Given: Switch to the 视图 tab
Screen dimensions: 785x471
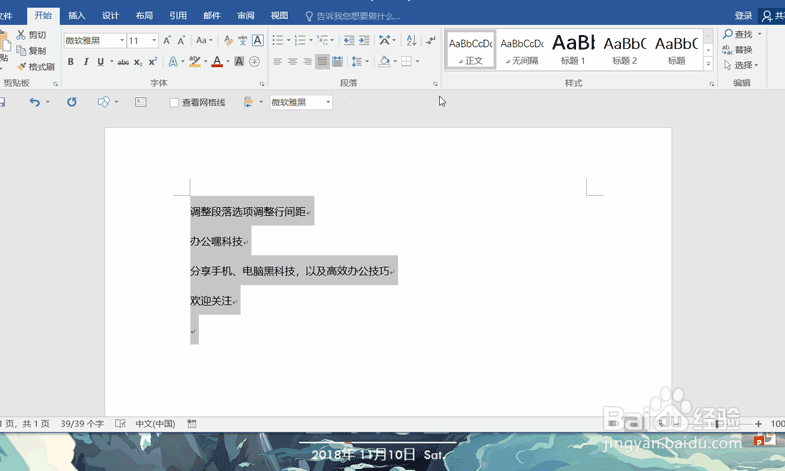Looking at the screenshot, I should [279, 16].
